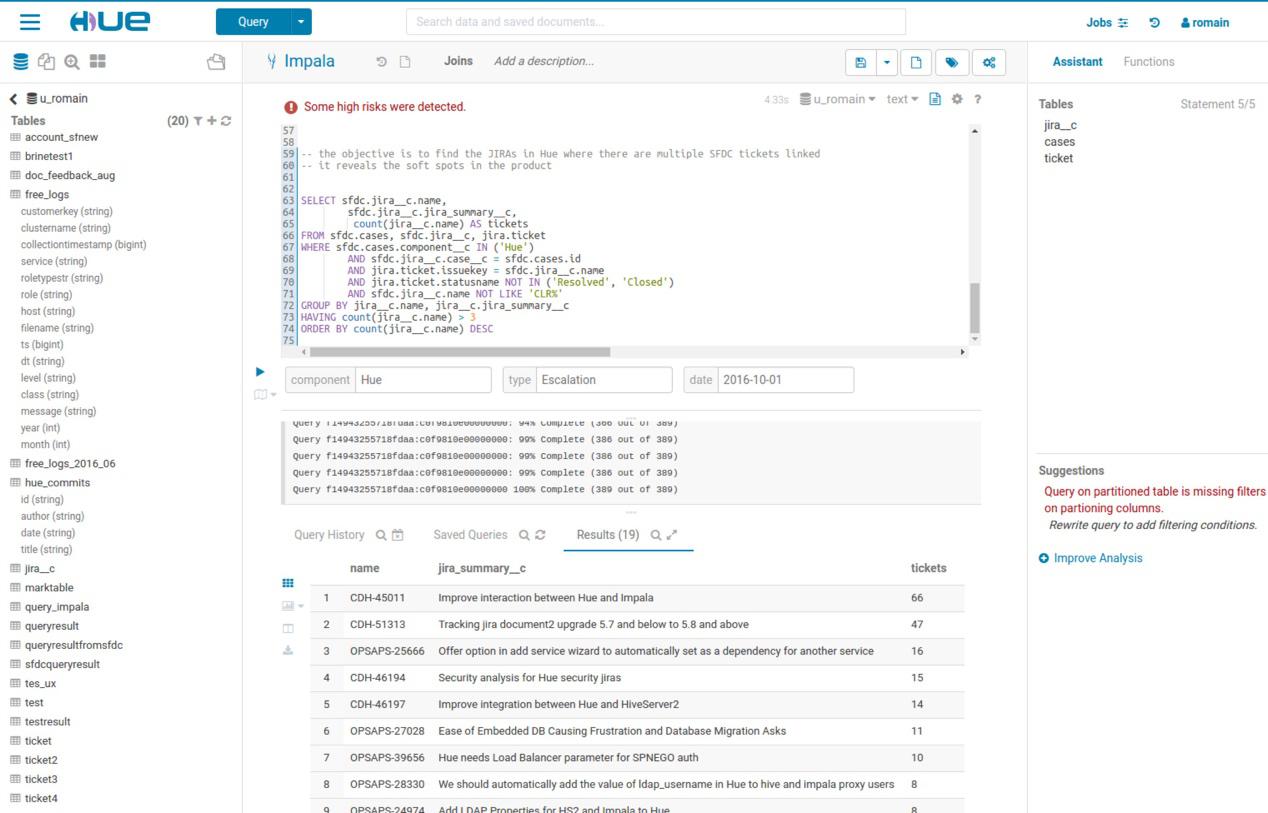
Task: Toggle the results column list panel
Action: pos(288,628)
